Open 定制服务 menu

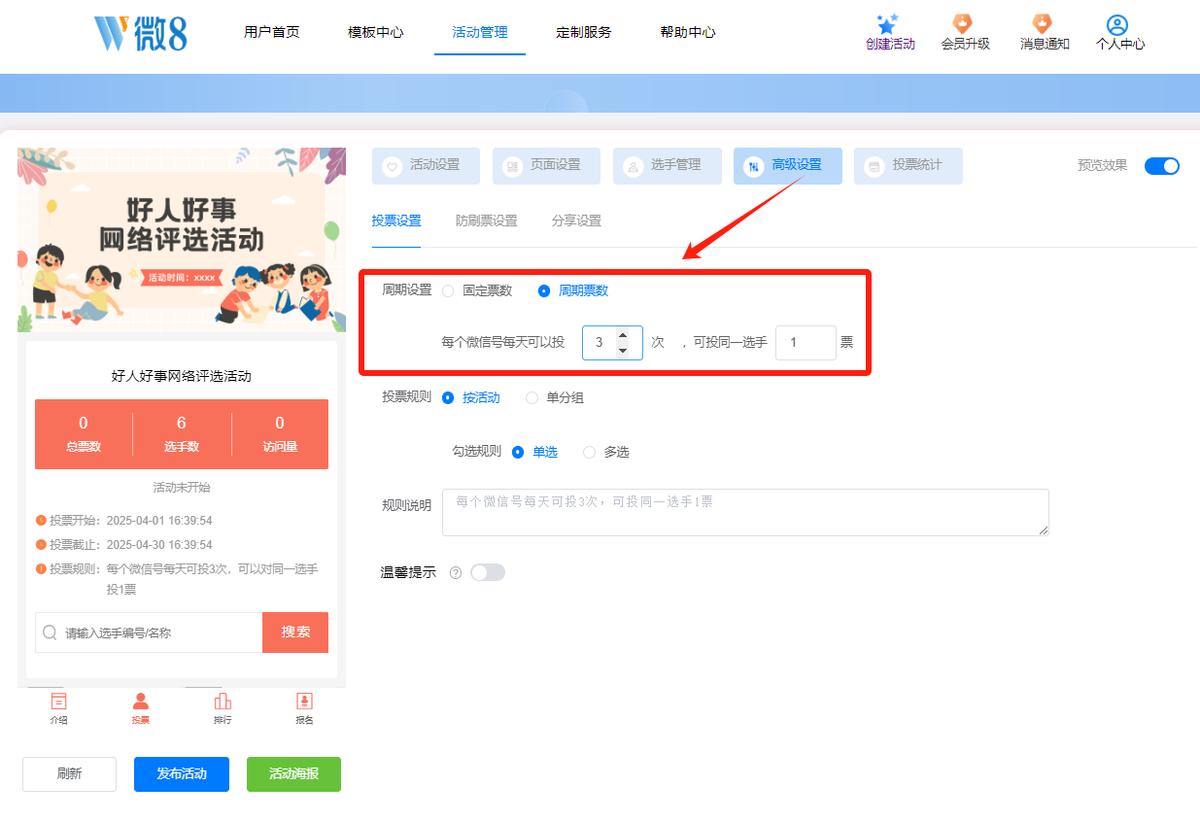pyautogui.click(x=584, y=32)
